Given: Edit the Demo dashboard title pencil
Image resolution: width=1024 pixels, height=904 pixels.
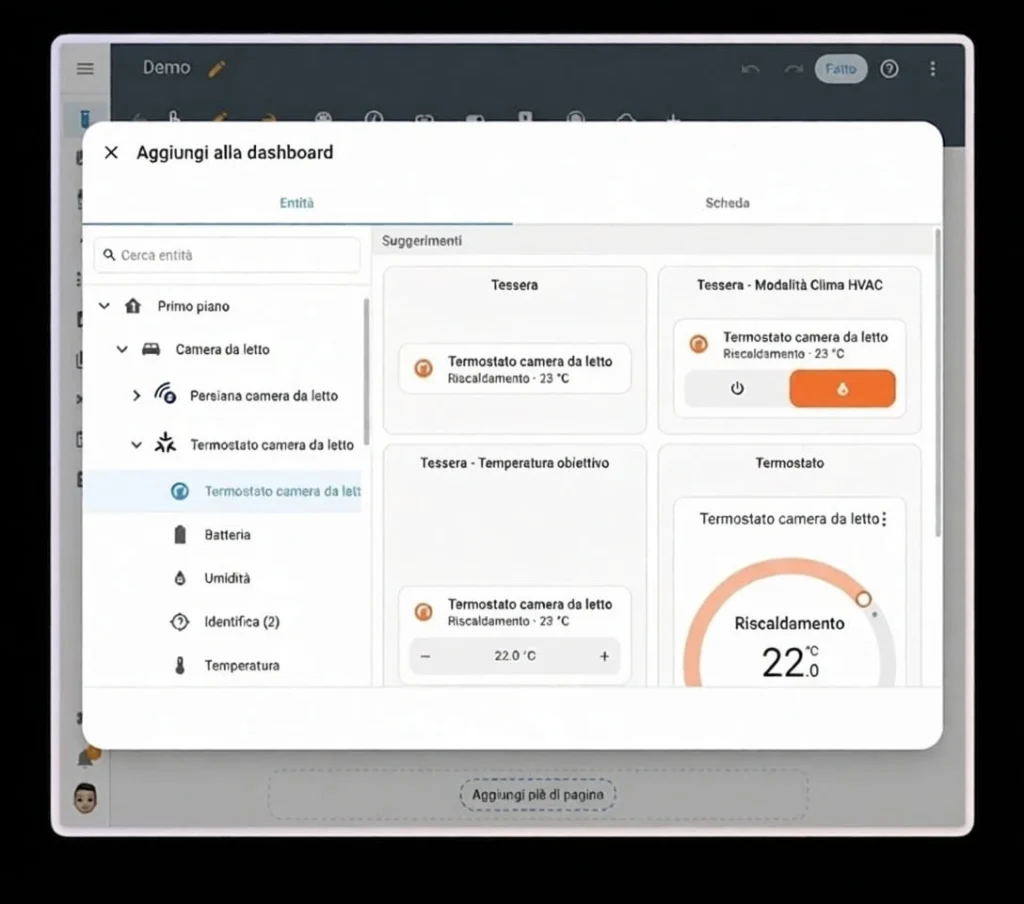Looking at the screenshot, I should pos(217,69).
